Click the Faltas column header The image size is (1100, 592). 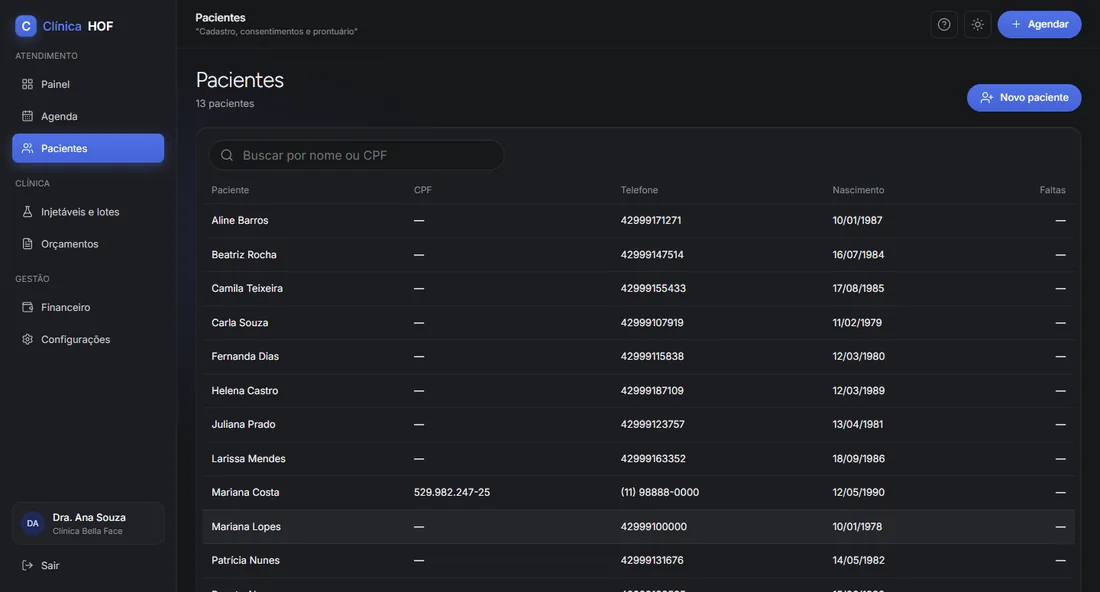click(x=1052, y=190)
